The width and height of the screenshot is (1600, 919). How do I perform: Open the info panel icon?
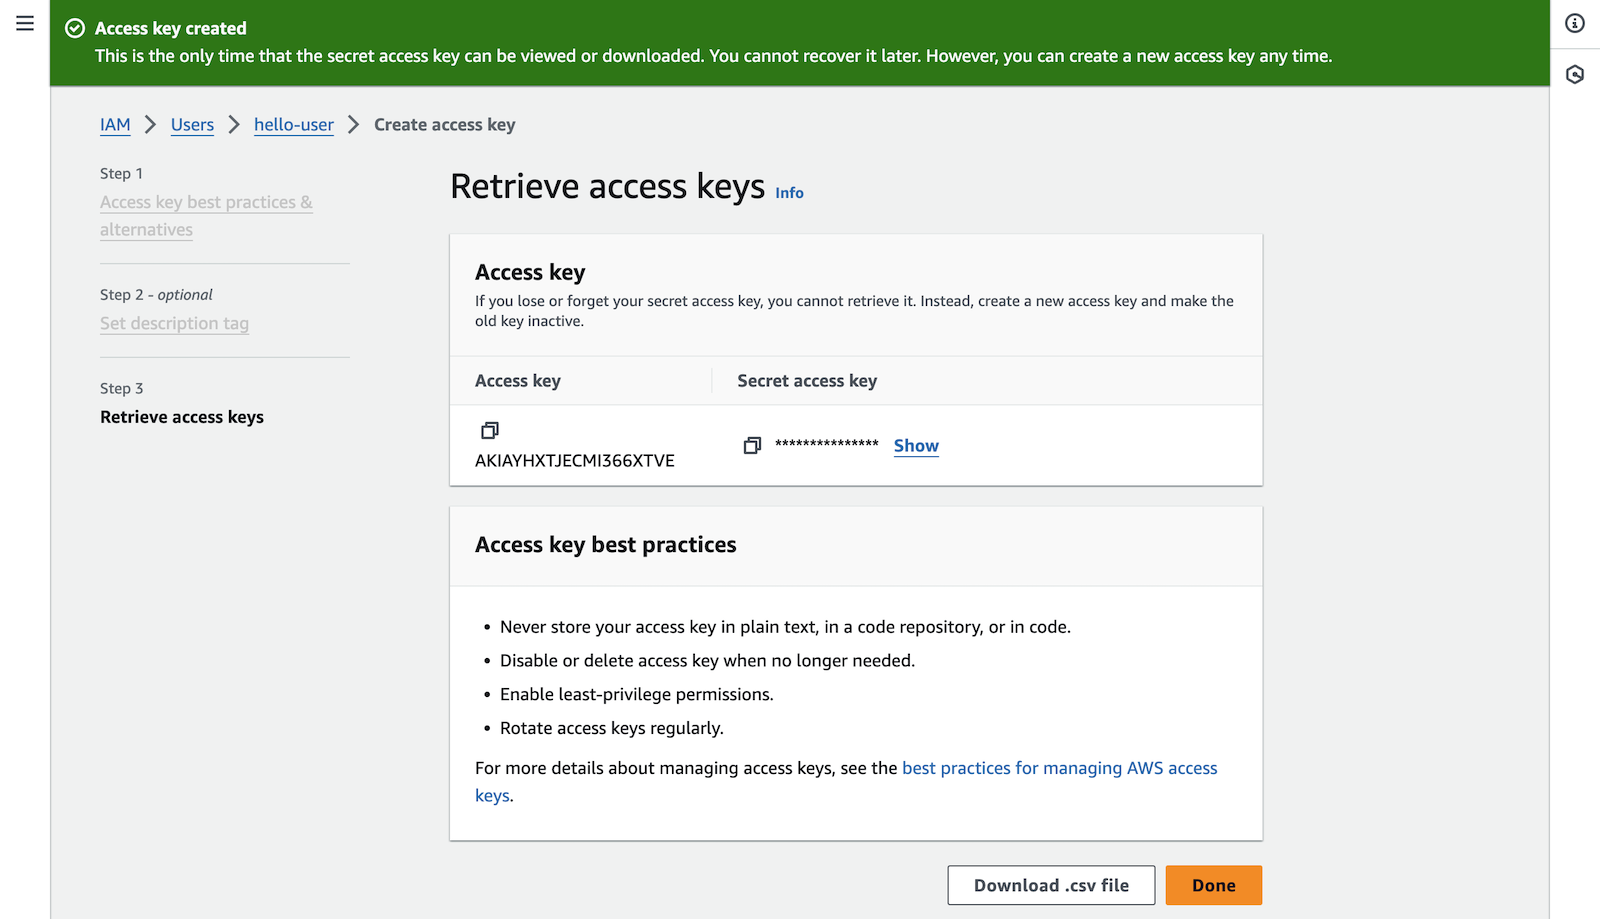click(x=1575, y=23)
